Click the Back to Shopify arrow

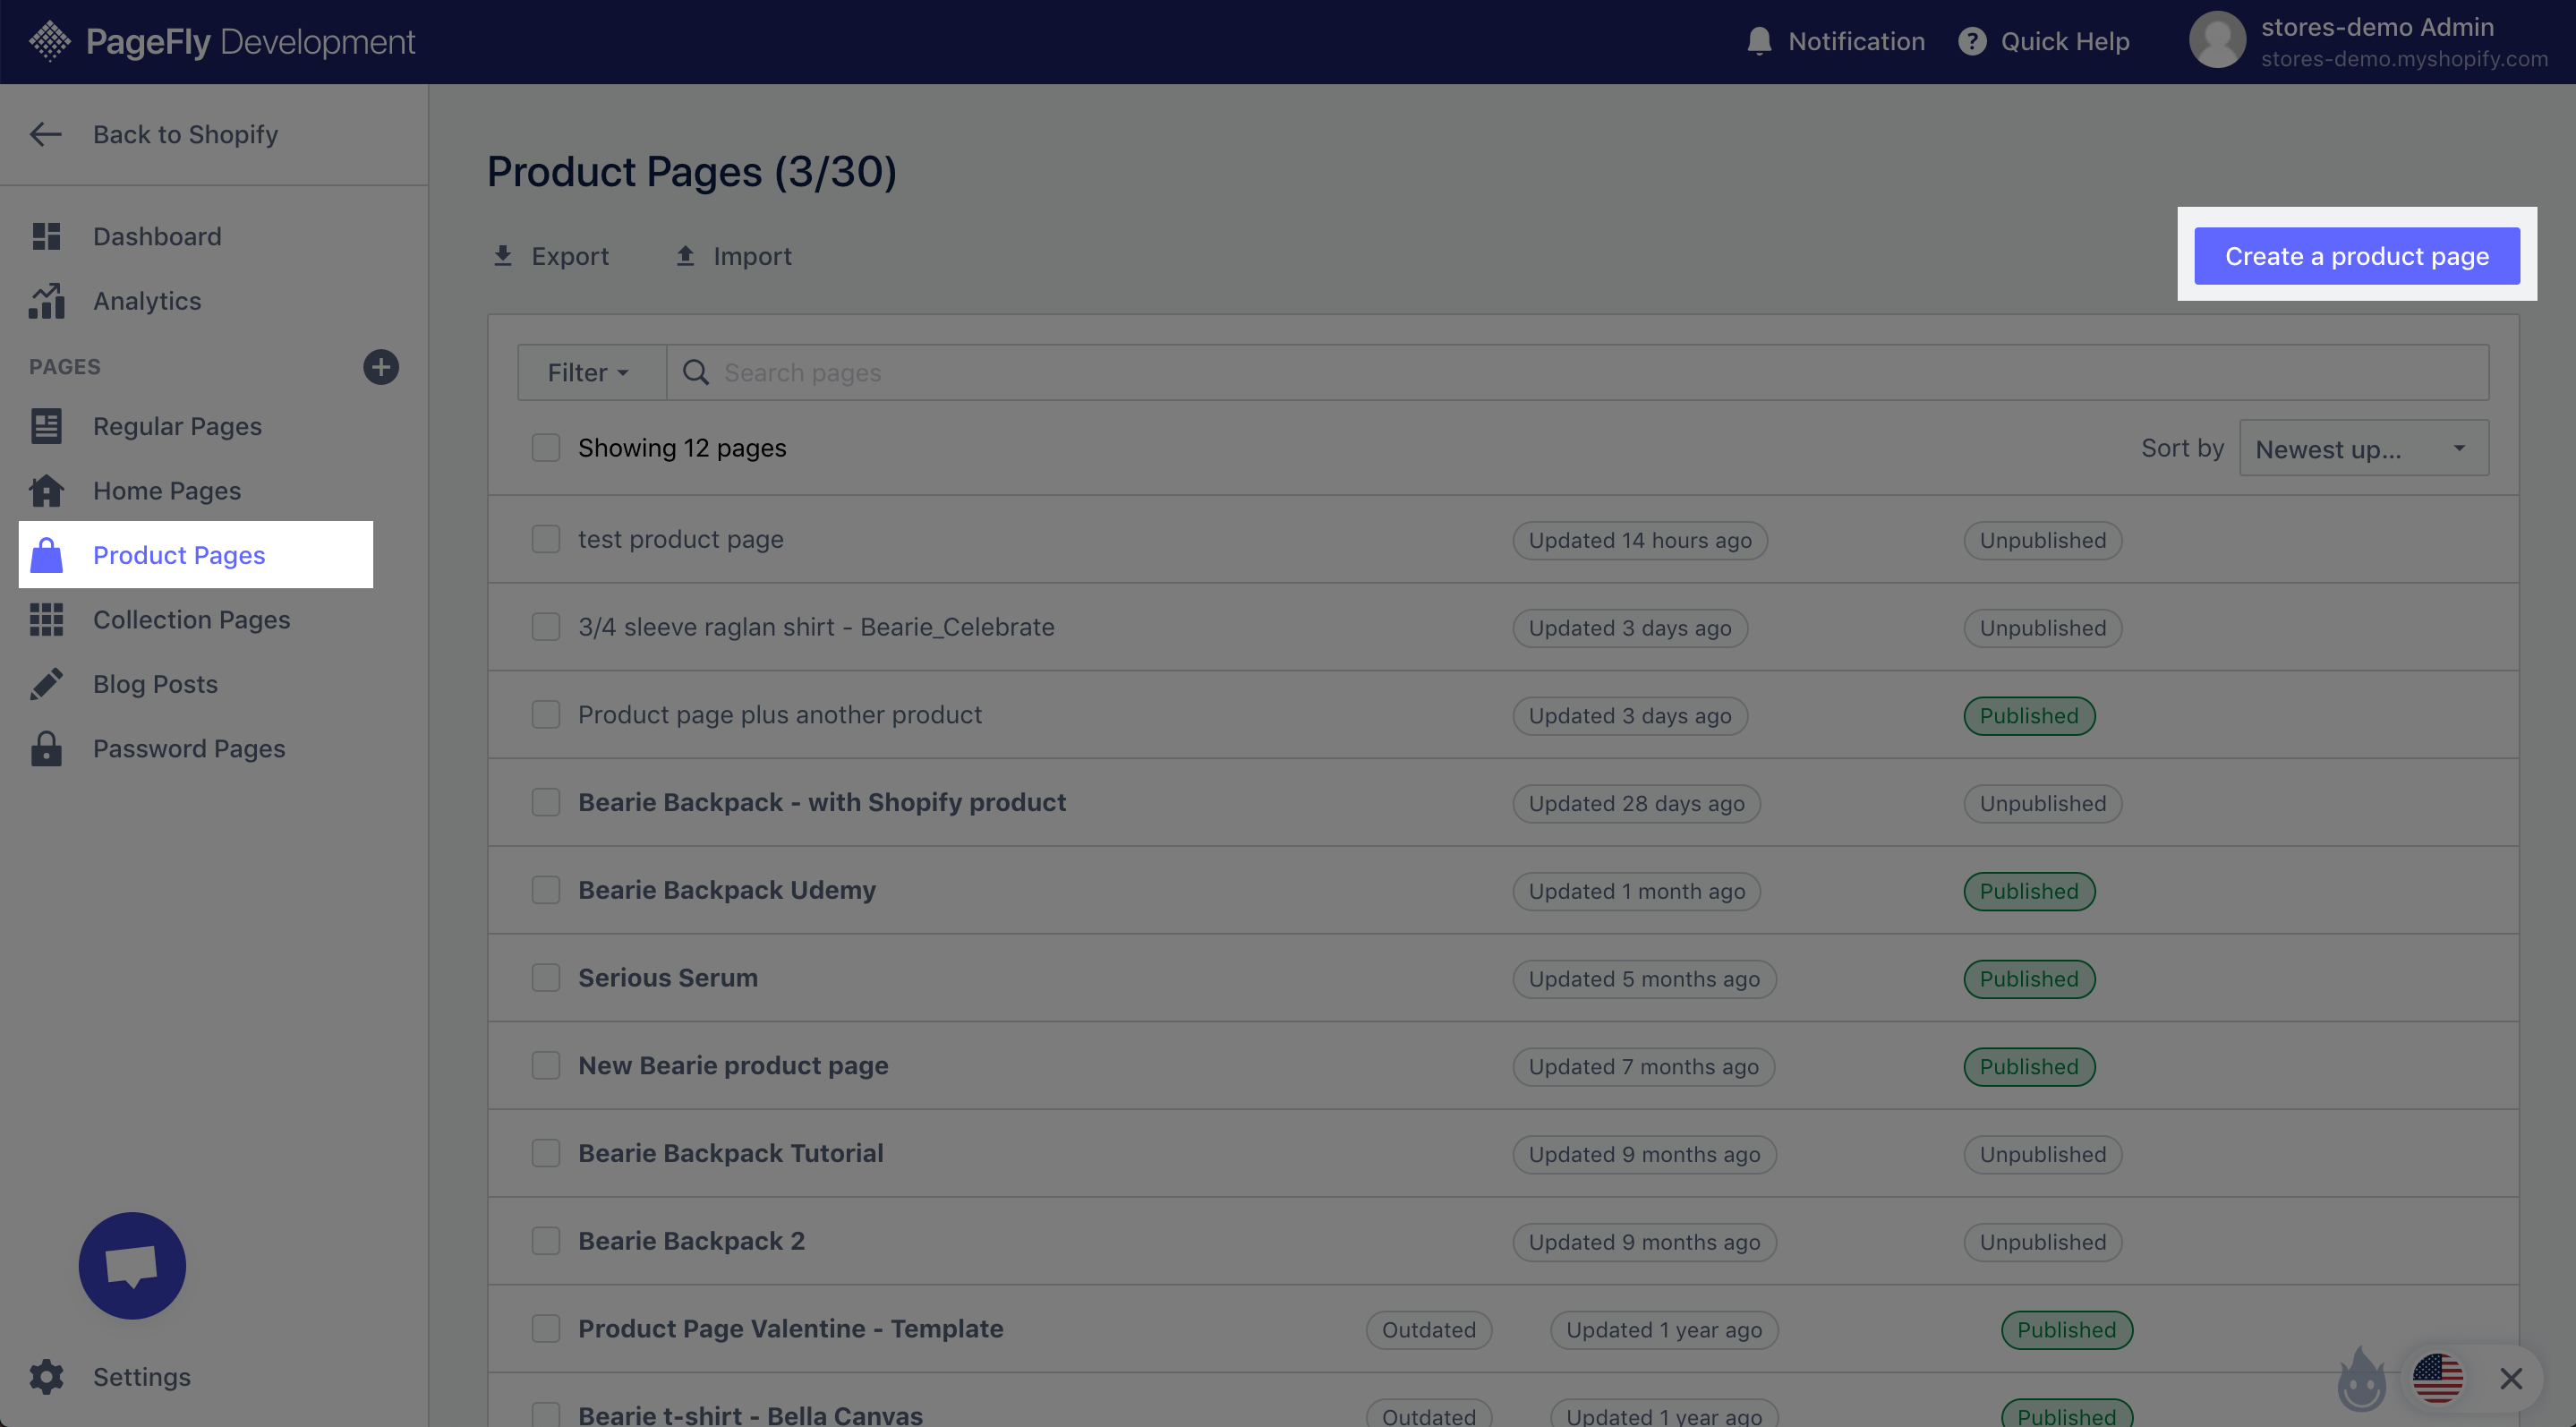coord(46,134)
